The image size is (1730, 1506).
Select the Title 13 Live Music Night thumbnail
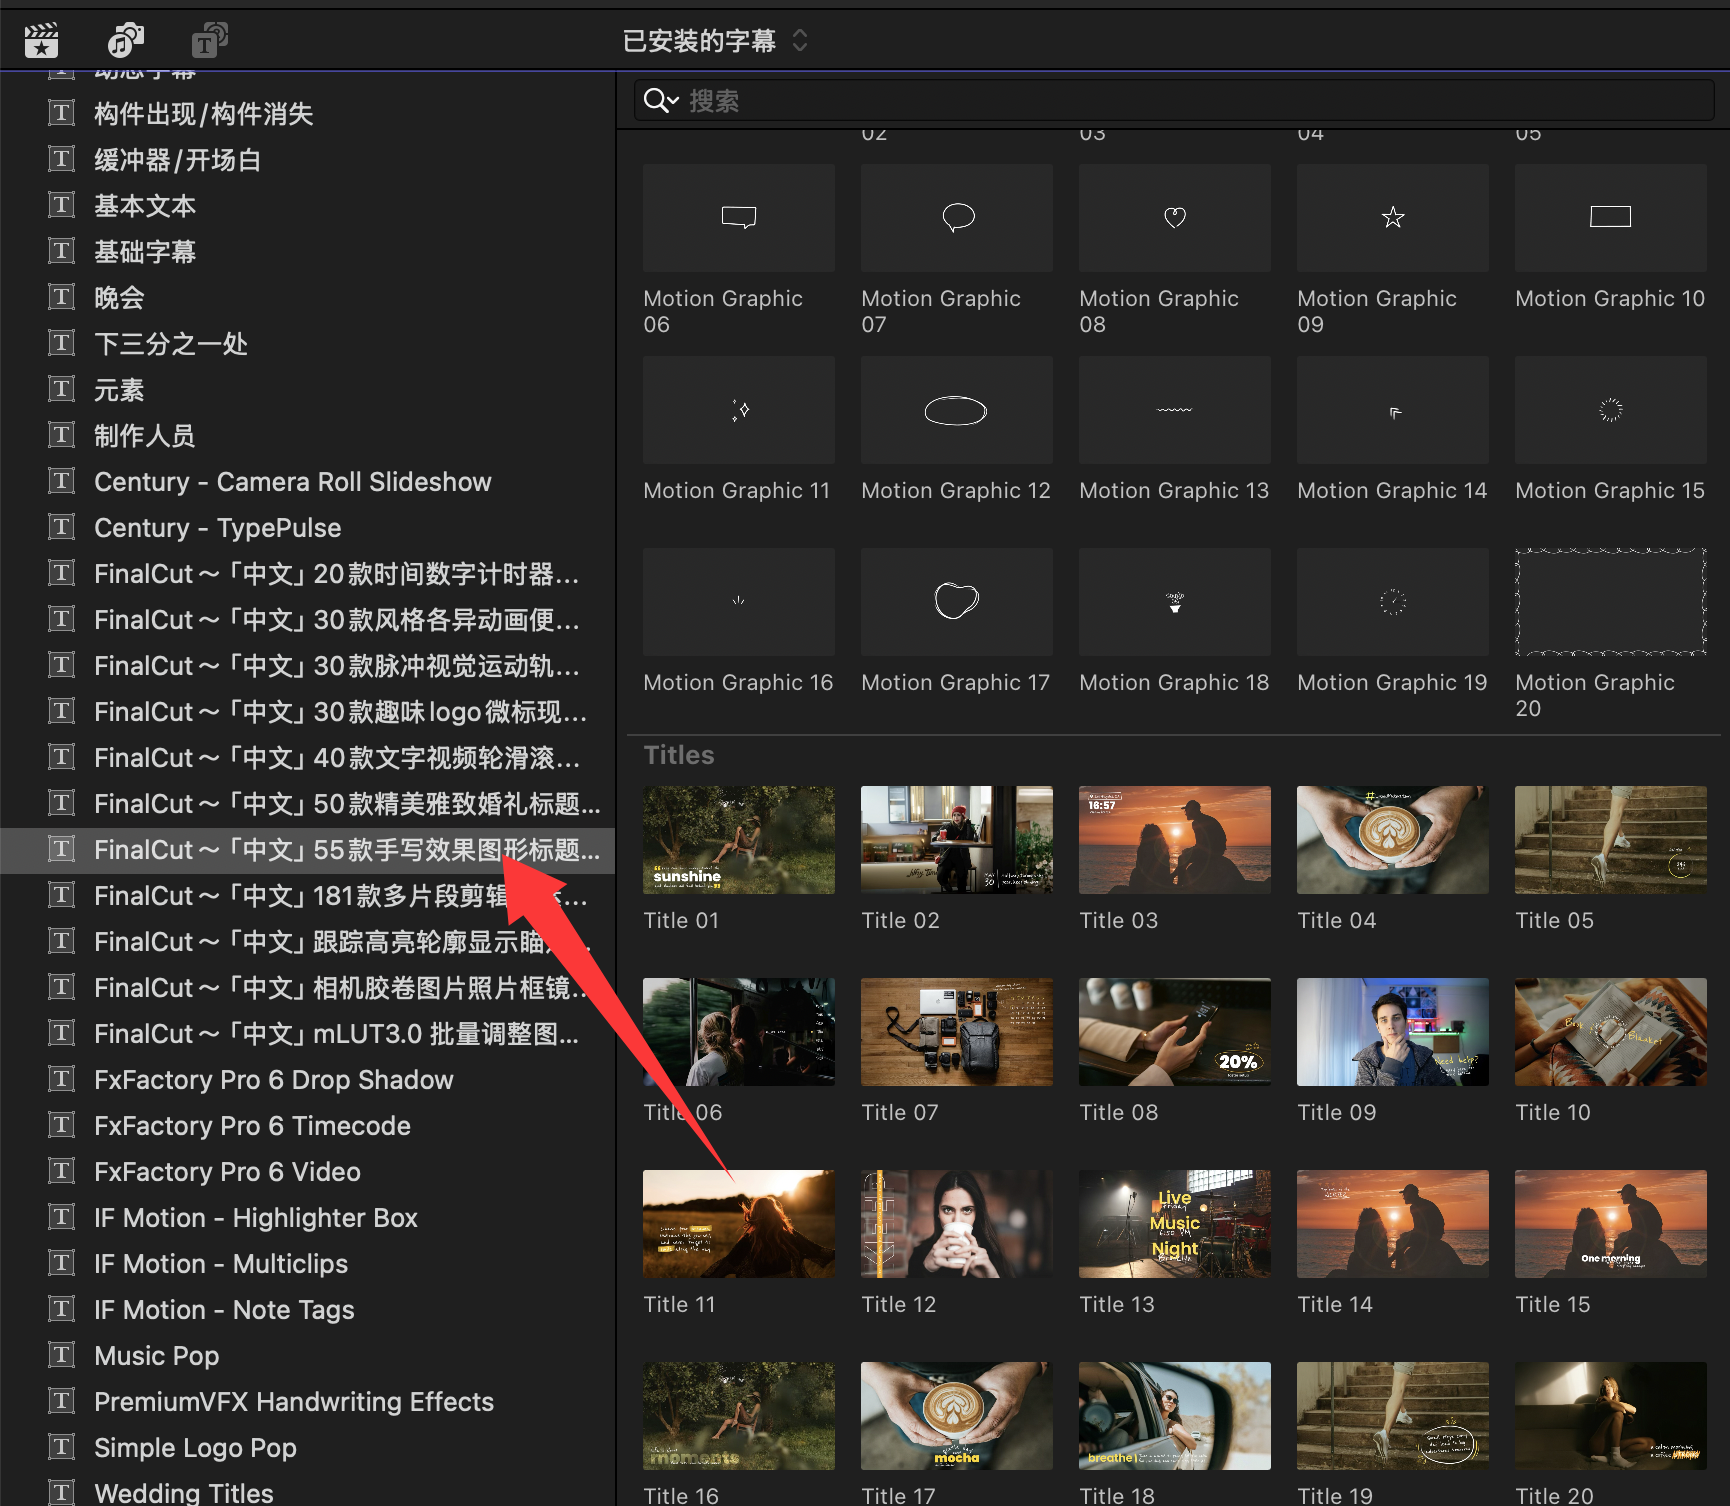point(1174,1224)
